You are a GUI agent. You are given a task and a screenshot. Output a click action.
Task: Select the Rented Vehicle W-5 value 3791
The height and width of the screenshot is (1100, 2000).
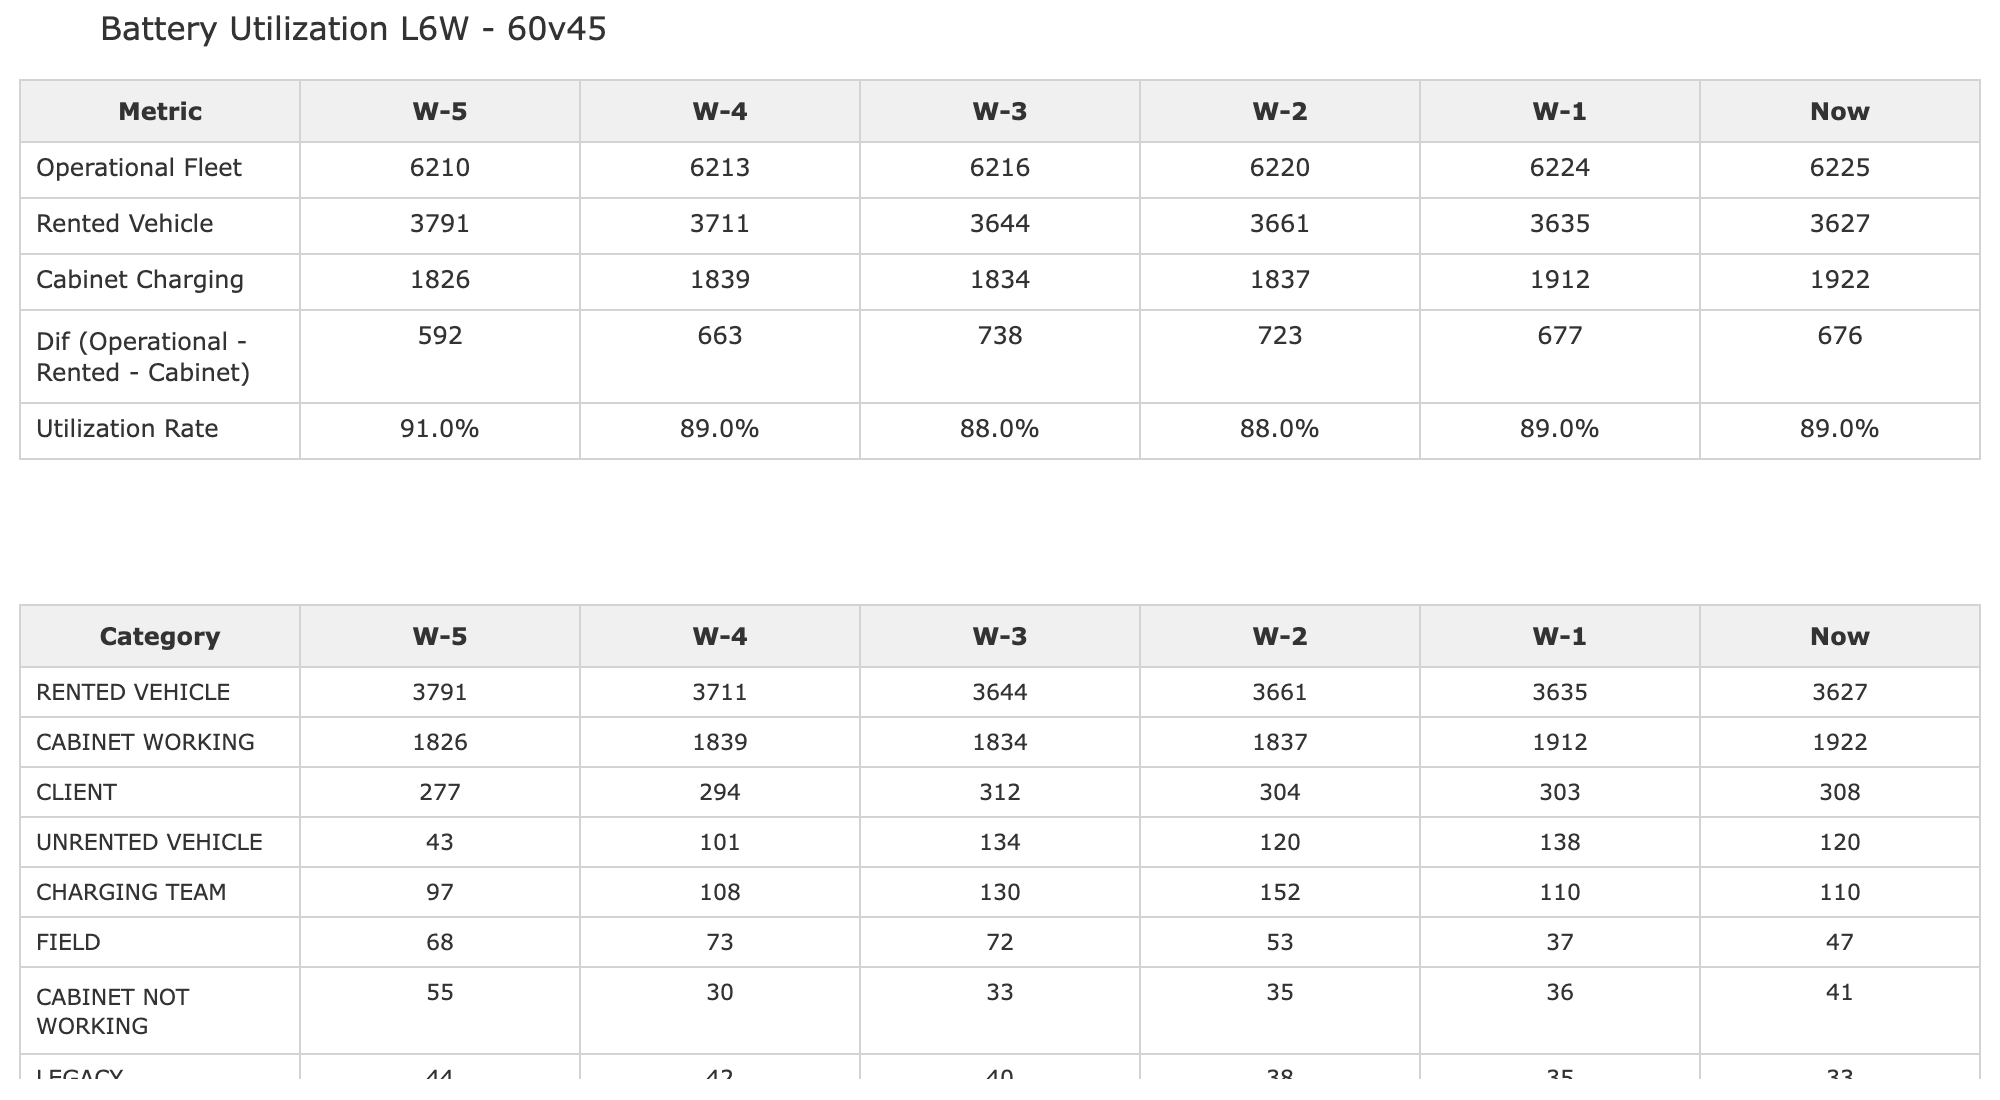(440, 223)
